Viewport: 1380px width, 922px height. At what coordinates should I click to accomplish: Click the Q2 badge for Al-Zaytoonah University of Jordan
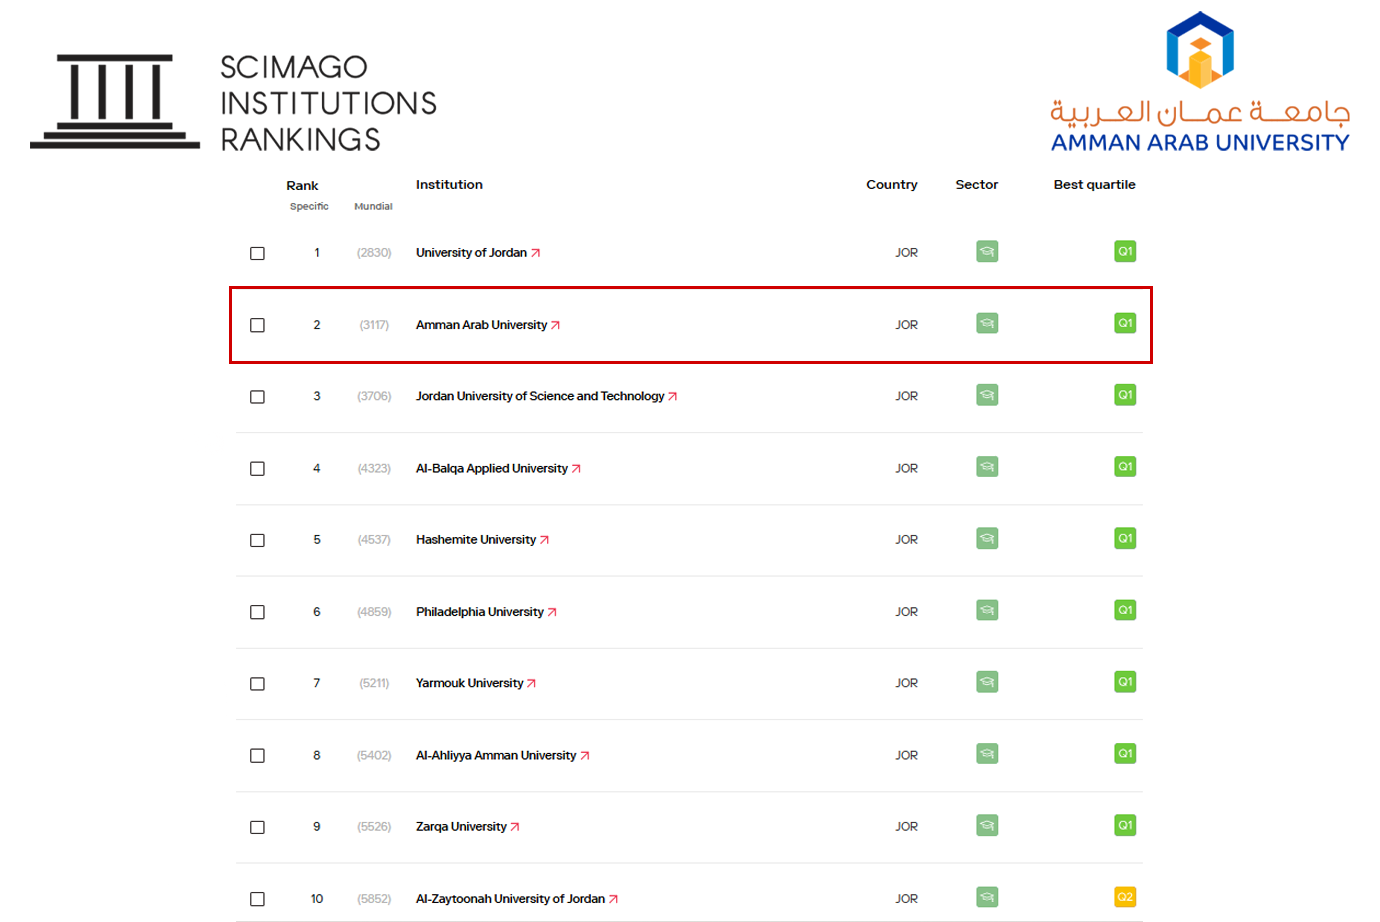1125,898
